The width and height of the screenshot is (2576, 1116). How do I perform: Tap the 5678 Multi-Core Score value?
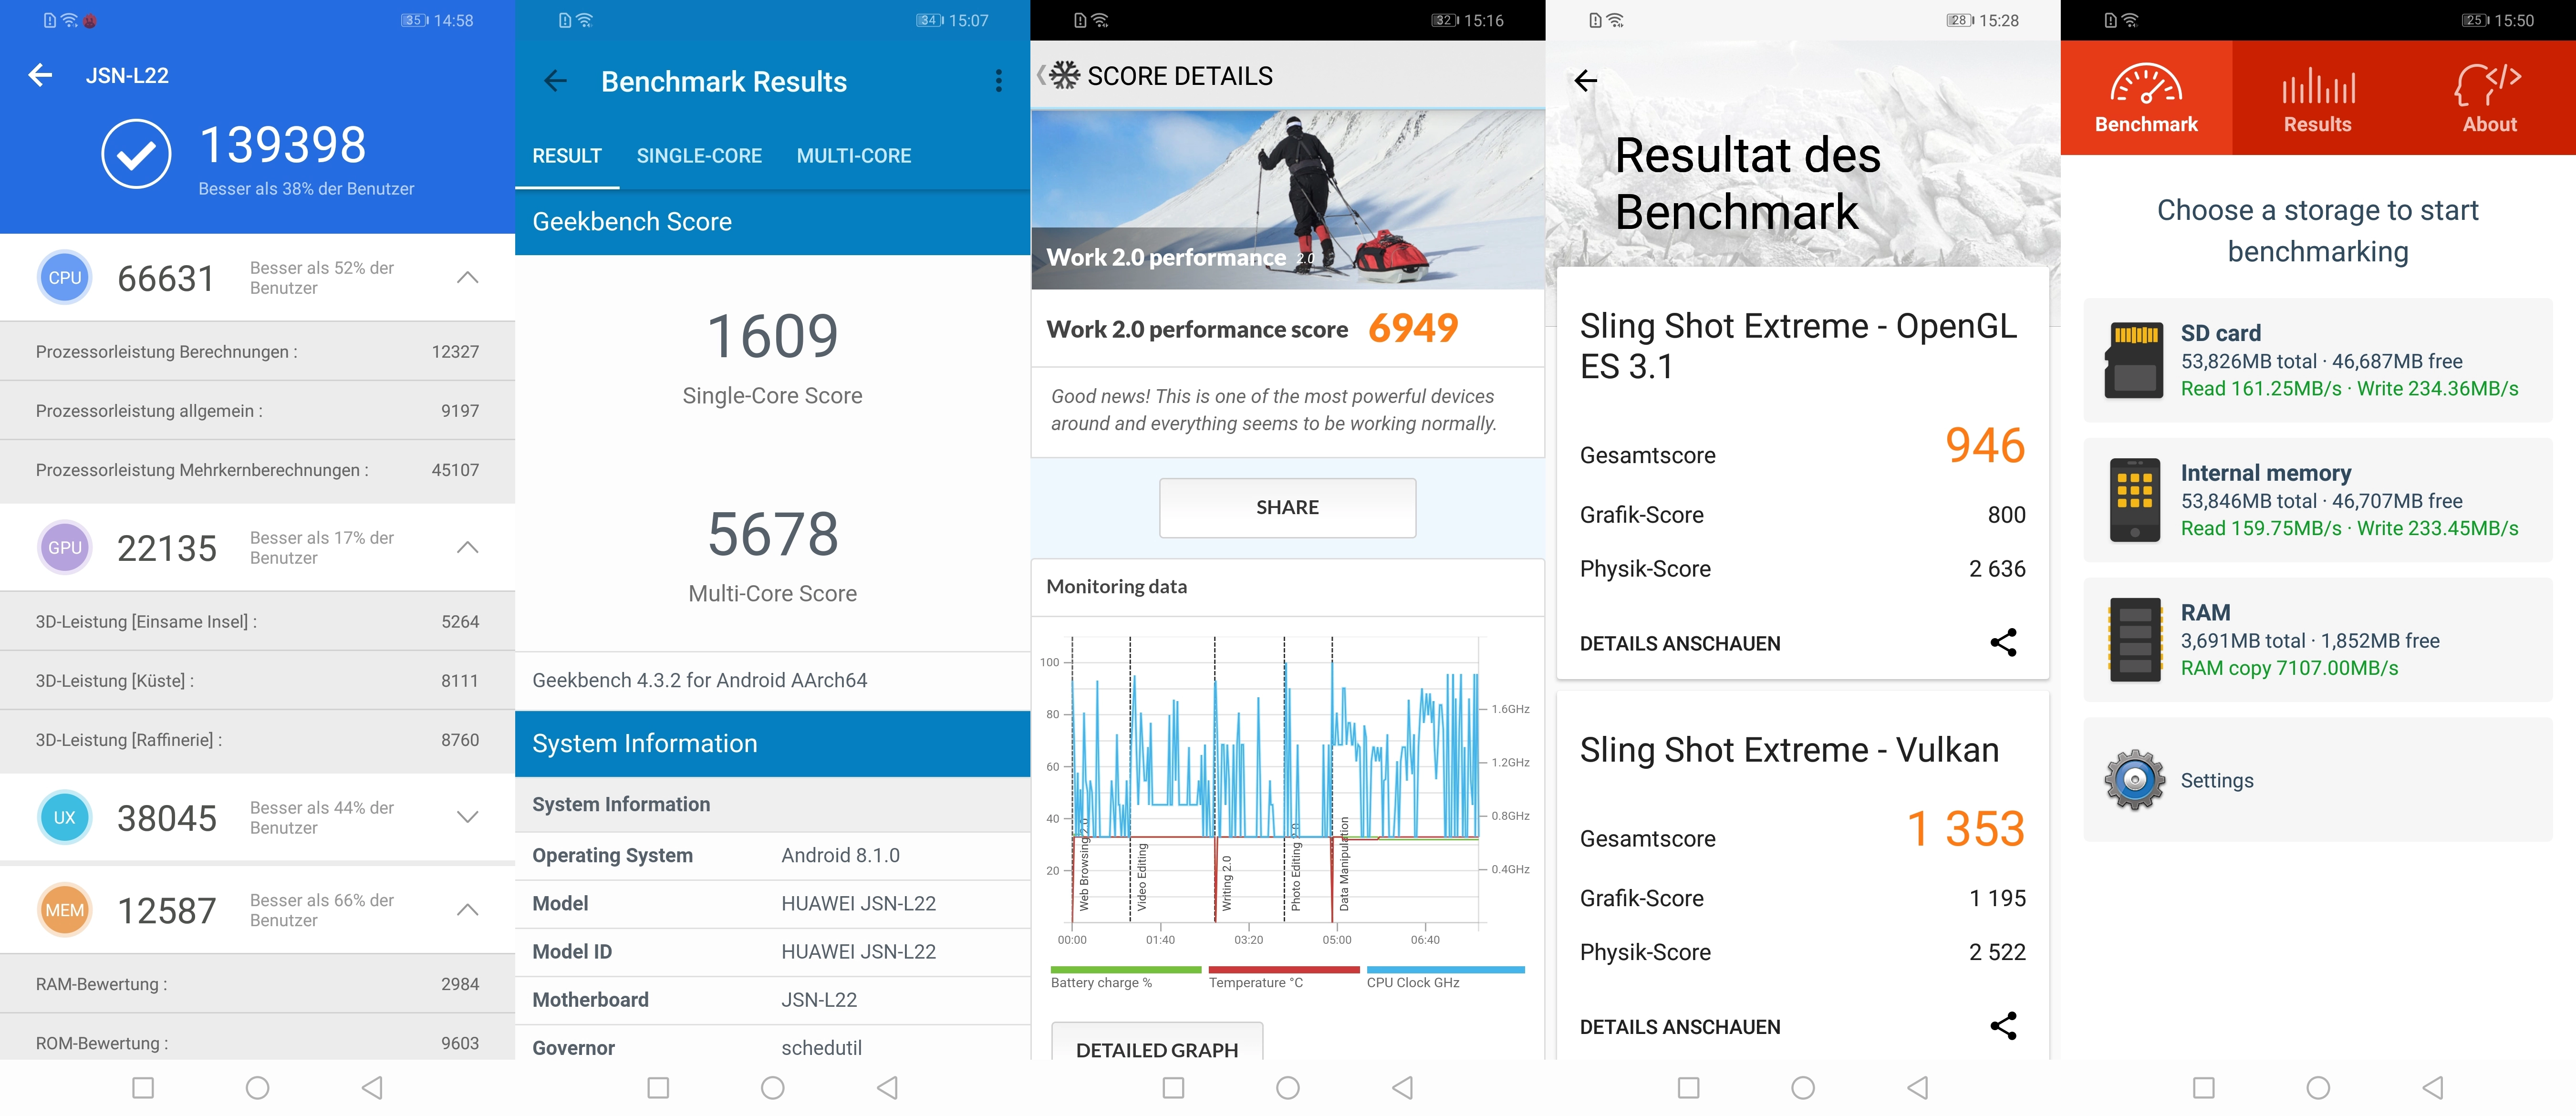tap(773, 534)
